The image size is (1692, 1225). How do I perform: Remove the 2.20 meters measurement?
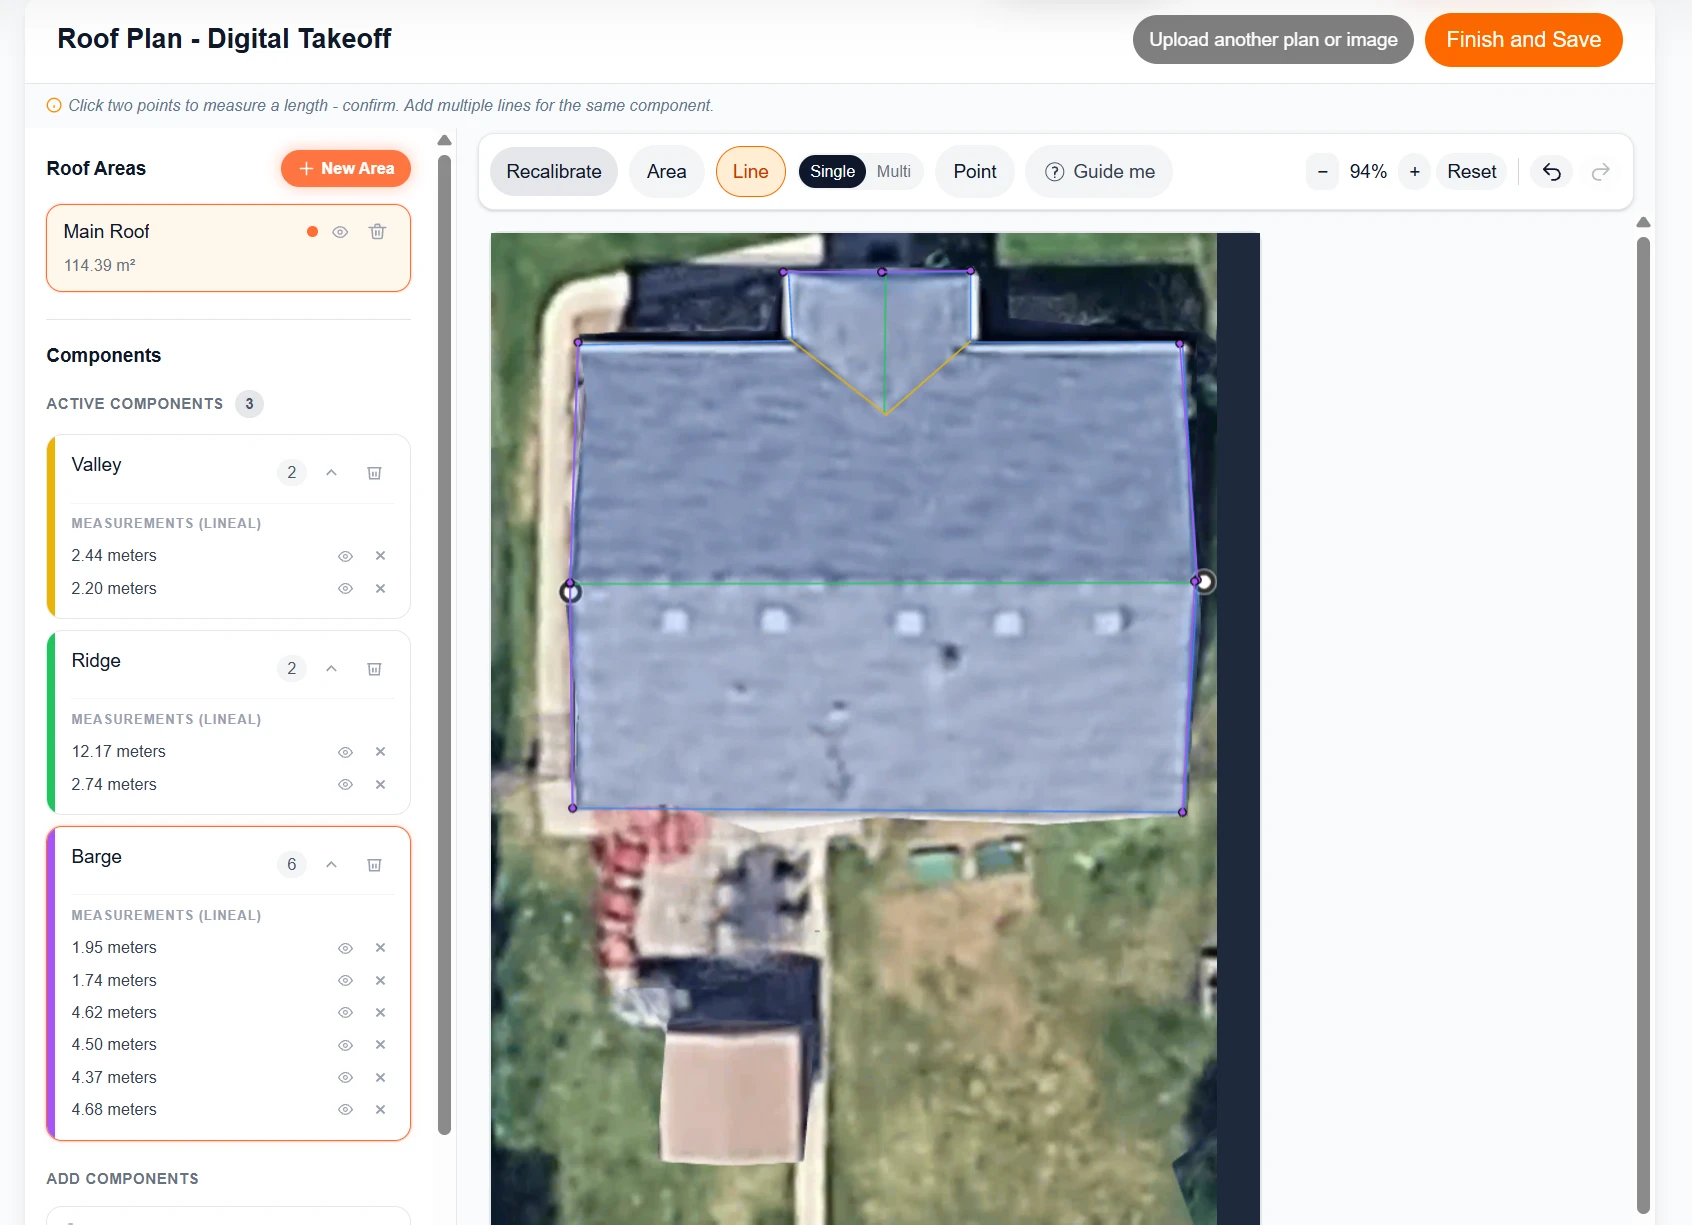[x=380, y=589]
